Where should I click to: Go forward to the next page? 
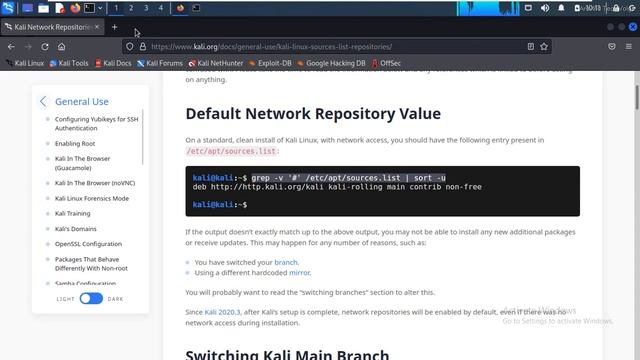pos(28,47)
